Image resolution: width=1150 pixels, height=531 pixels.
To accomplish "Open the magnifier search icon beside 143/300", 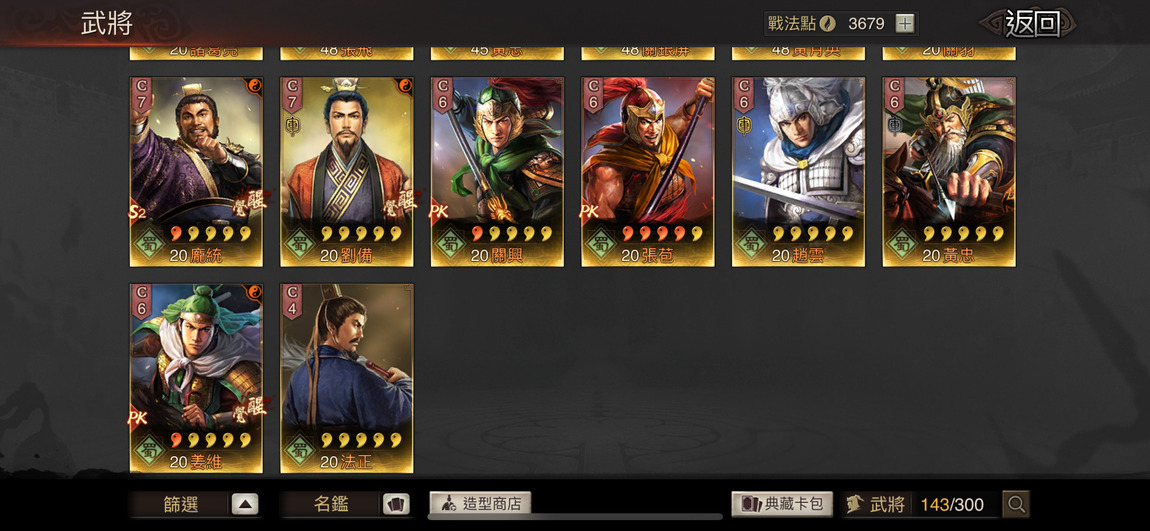I will point(1016,504).
